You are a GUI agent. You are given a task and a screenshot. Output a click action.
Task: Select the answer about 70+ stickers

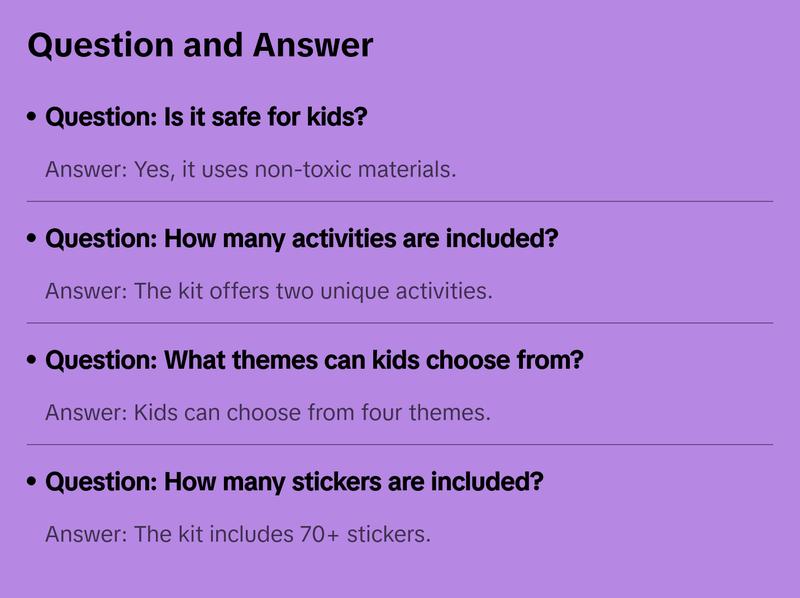(238, 534)
